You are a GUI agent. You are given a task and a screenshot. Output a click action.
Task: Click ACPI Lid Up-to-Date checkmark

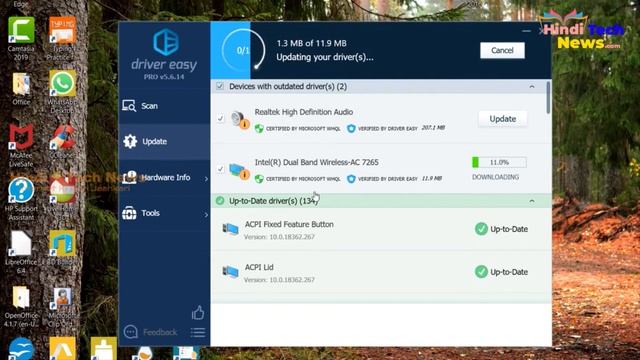481,271
